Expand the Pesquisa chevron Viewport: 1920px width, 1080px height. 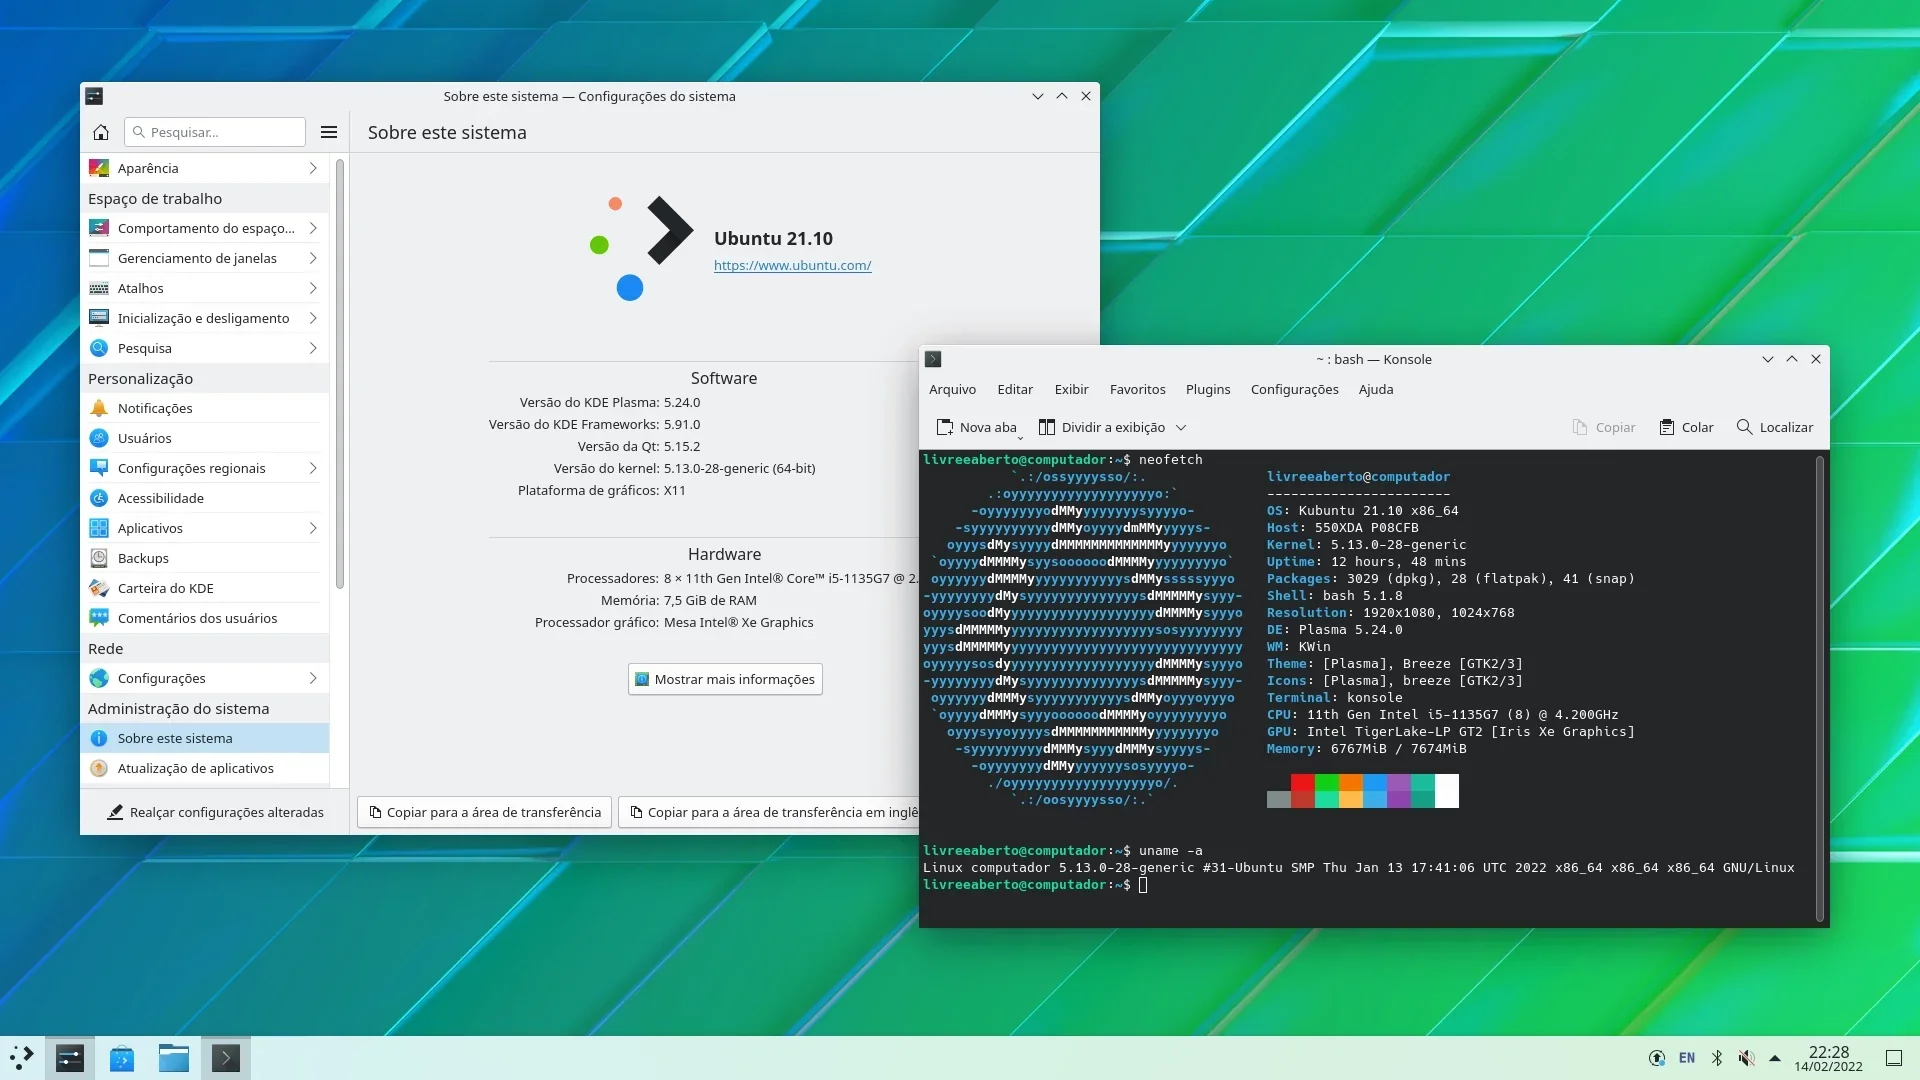pyautogui.click(x=313, y=348)
